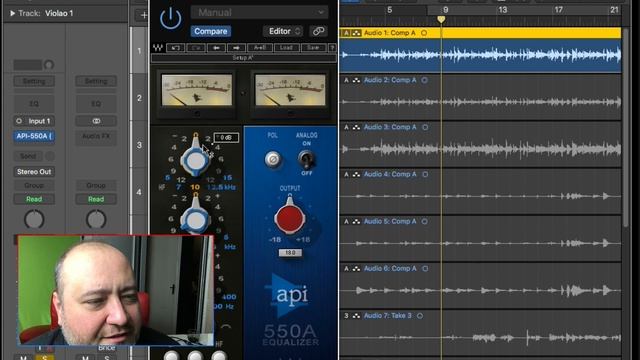640x360 pixels.
Task: Click the Waves logo icon
Action: tap(158, 48)
